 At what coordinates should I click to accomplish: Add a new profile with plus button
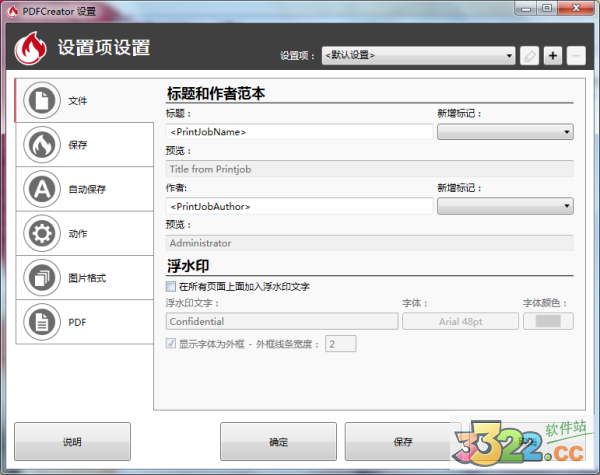pyautogui.click(x=553, y=56)
